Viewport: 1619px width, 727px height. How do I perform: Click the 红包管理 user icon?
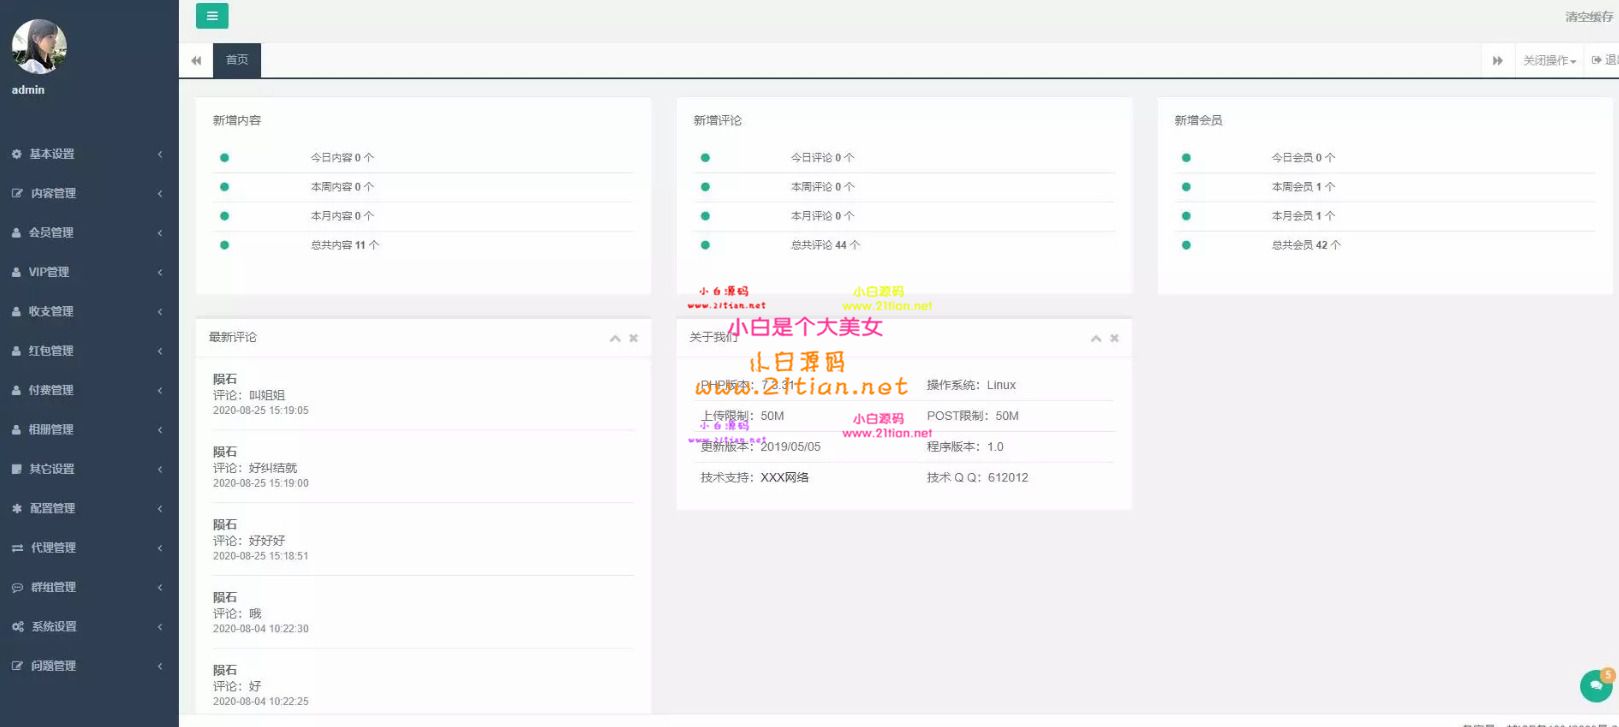click(16, 351)
